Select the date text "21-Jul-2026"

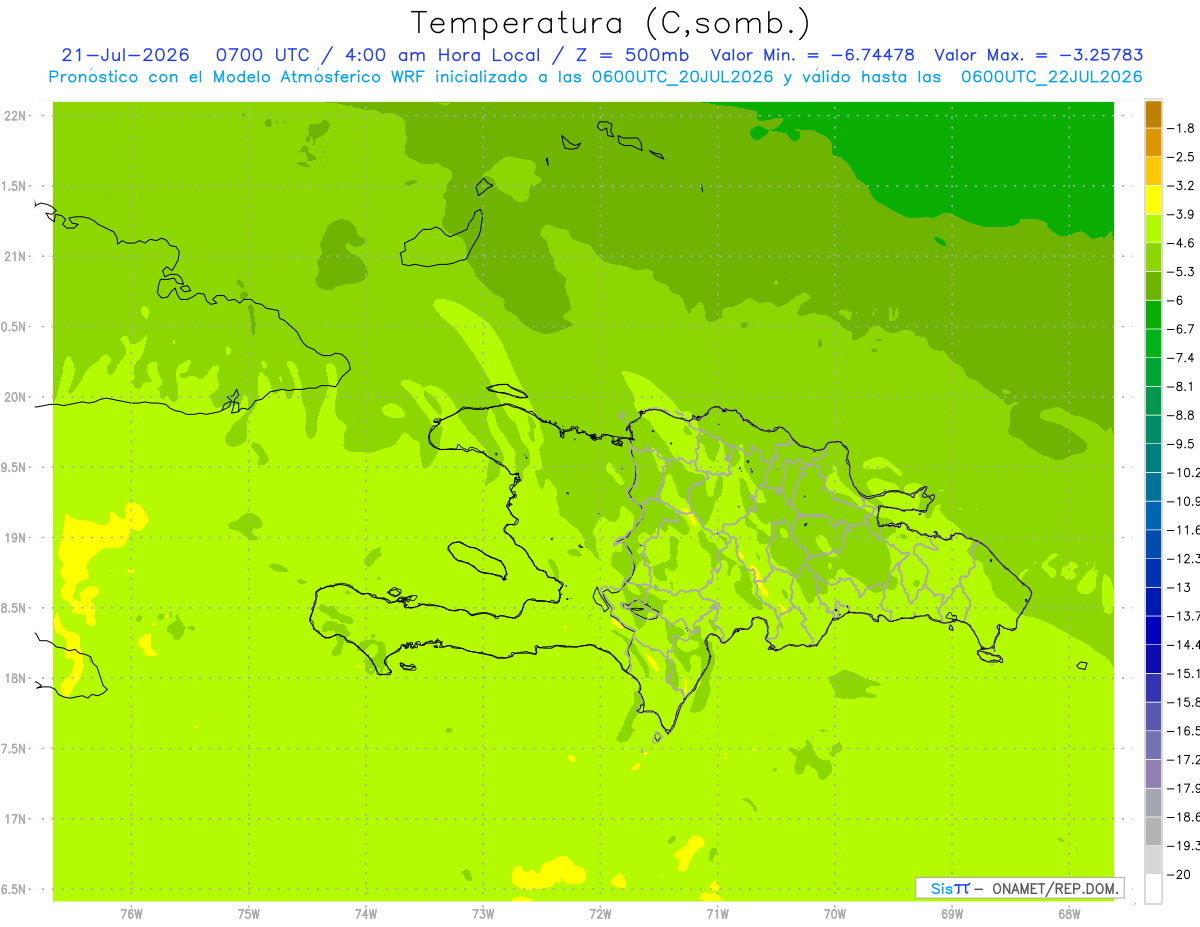click(125, 55)
